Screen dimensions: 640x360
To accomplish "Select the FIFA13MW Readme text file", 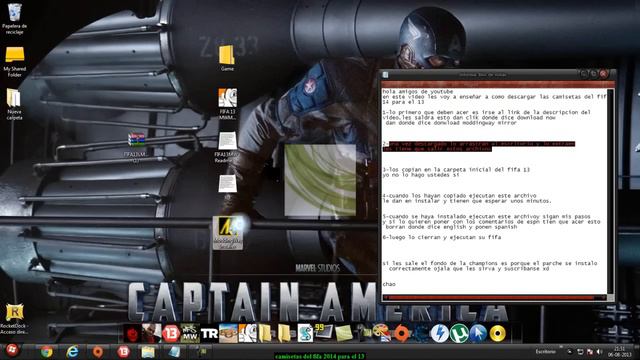I will coord(227,147).
